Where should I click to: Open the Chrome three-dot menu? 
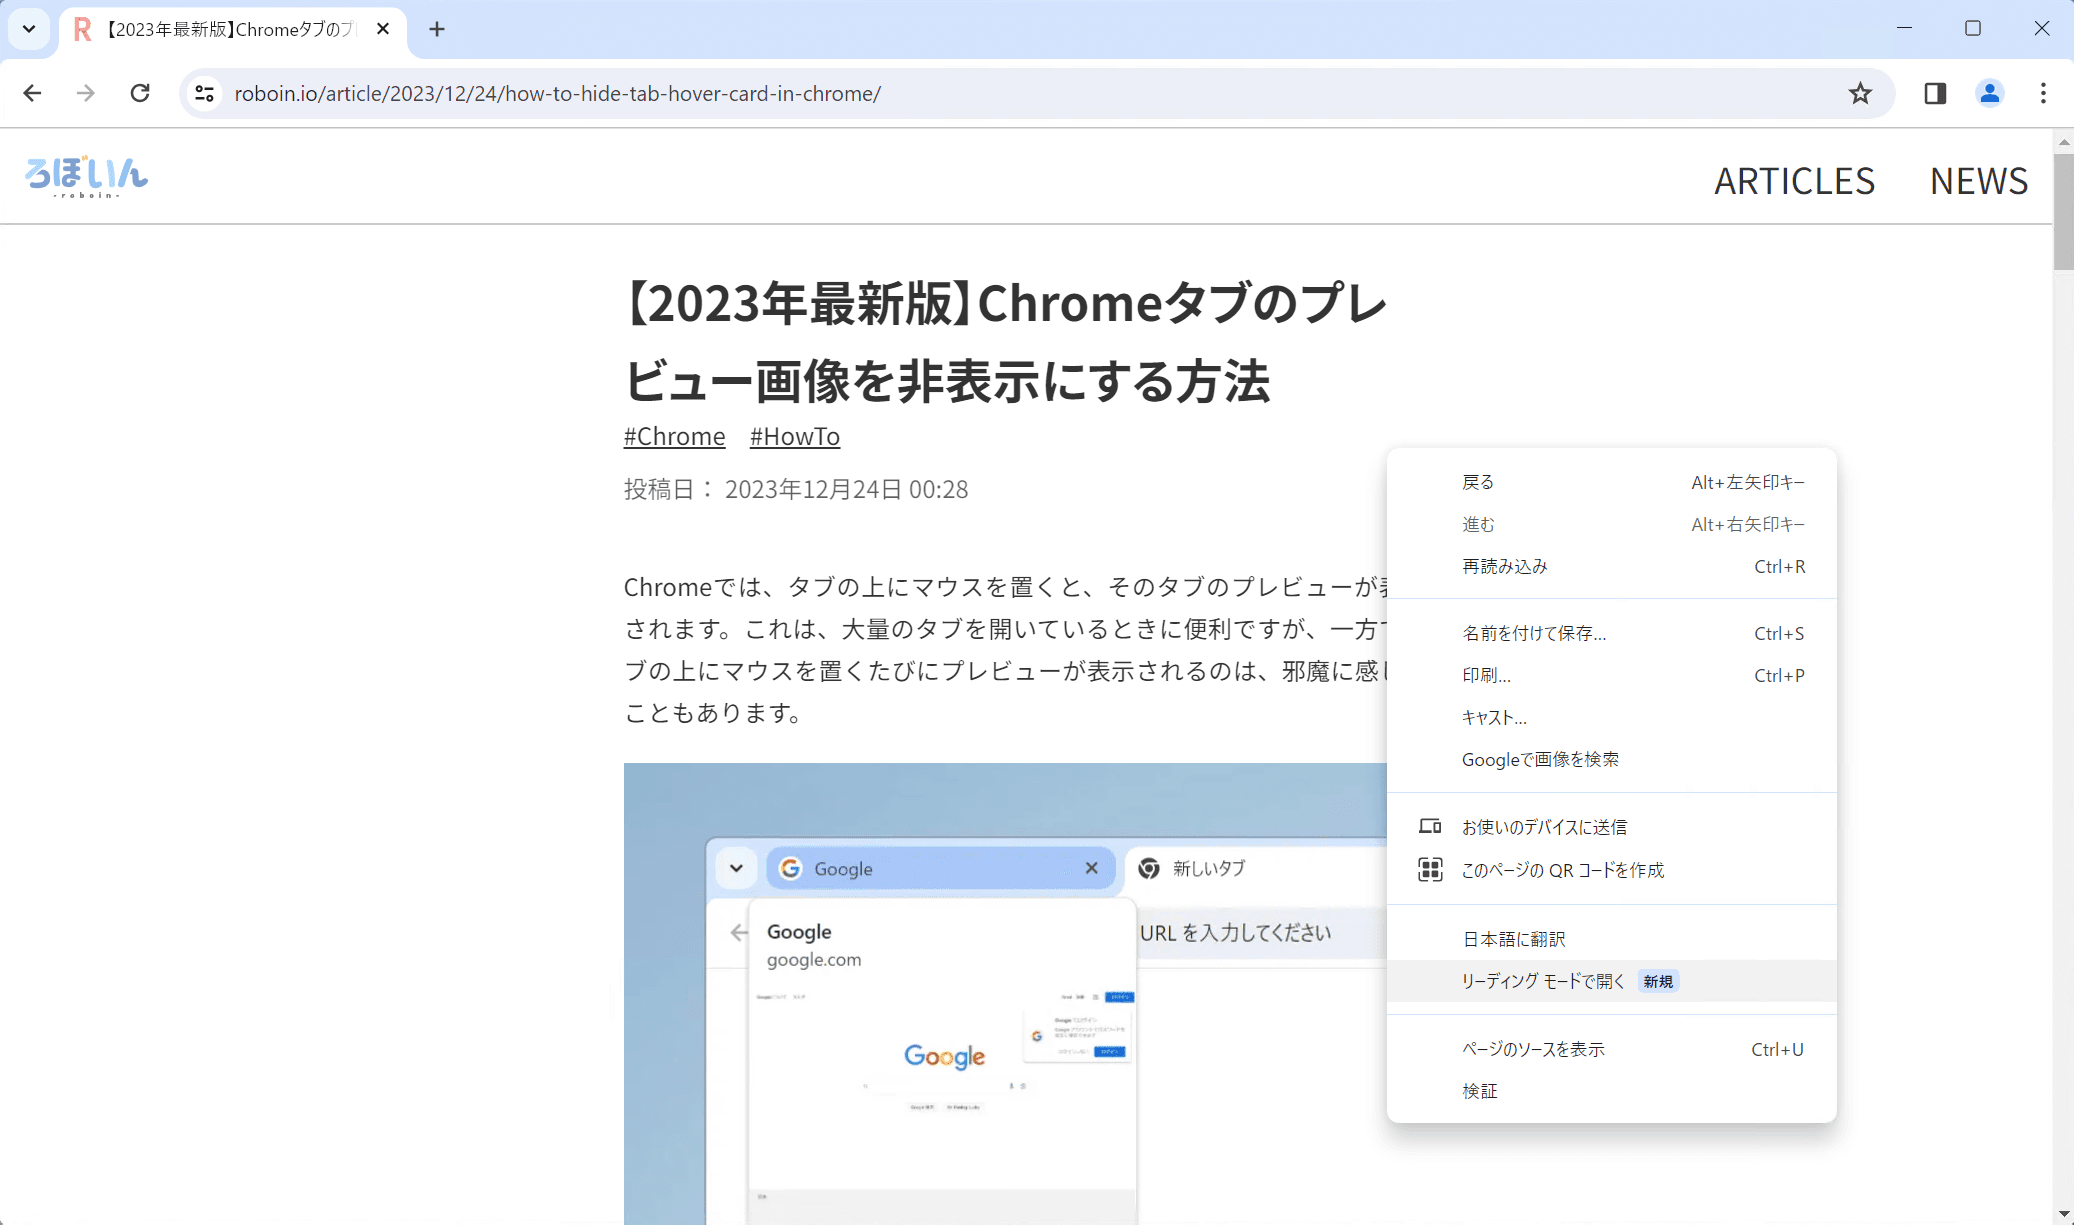click(x=2043, y=93)
